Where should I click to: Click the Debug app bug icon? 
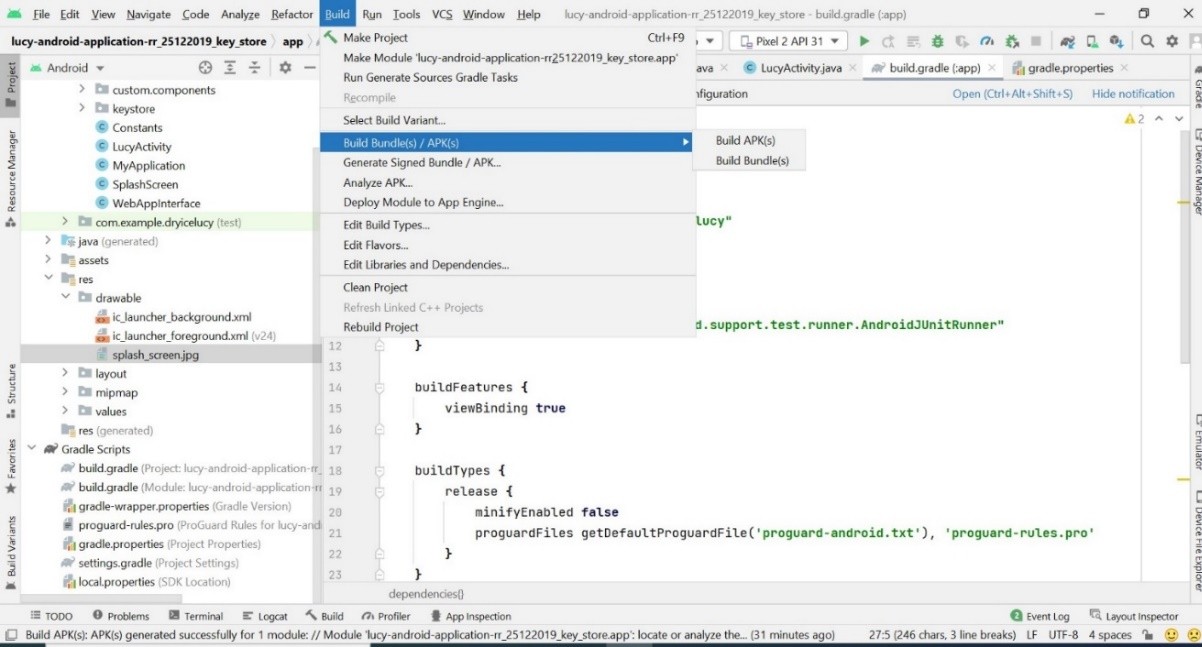pyautogui.click(x=937, y=41)
